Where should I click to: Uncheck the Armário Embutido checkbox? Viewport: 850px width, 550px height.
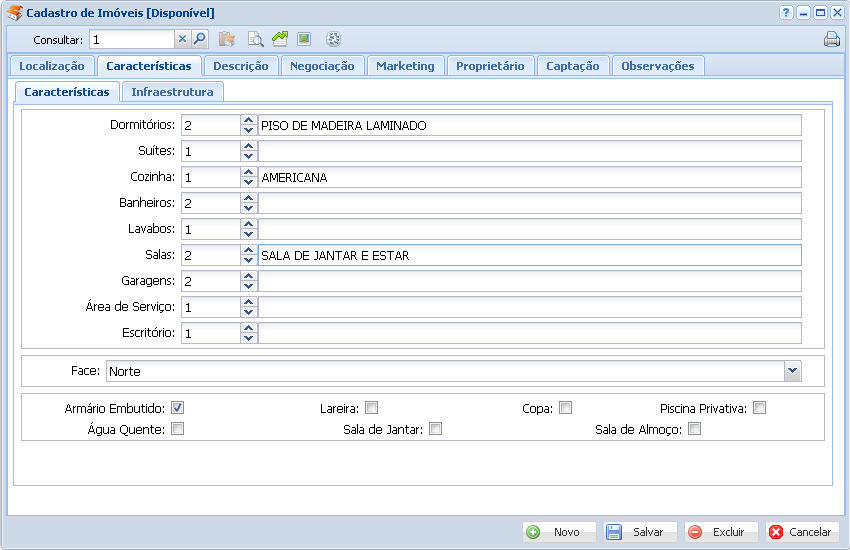[178, 408]
